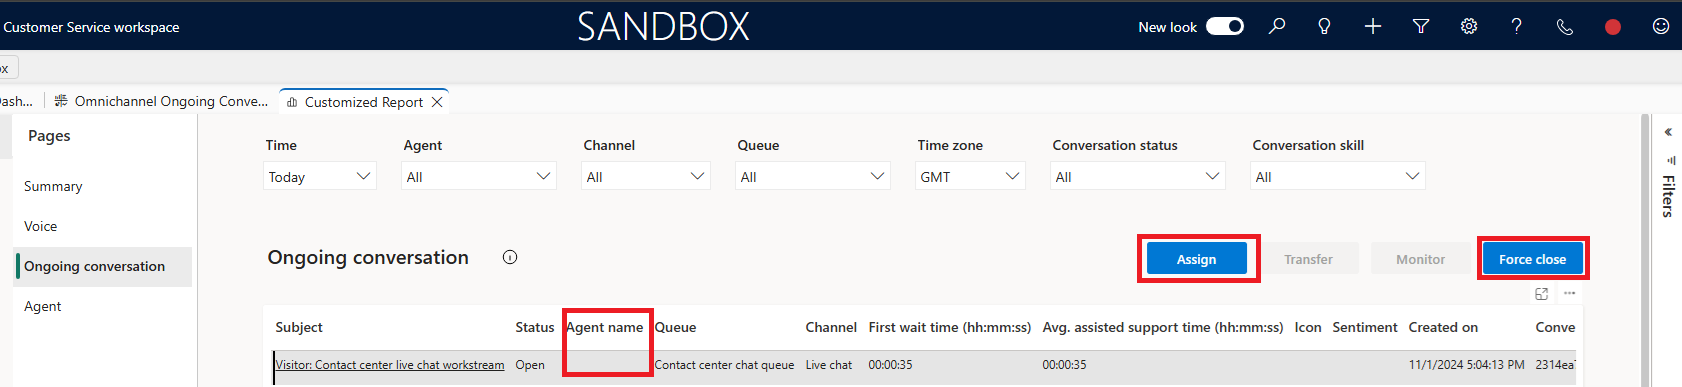Open the advanced filter funnel icon
Viewport: 1682px width, 387px height.
pyautogui.click(x=1420, y=26)
